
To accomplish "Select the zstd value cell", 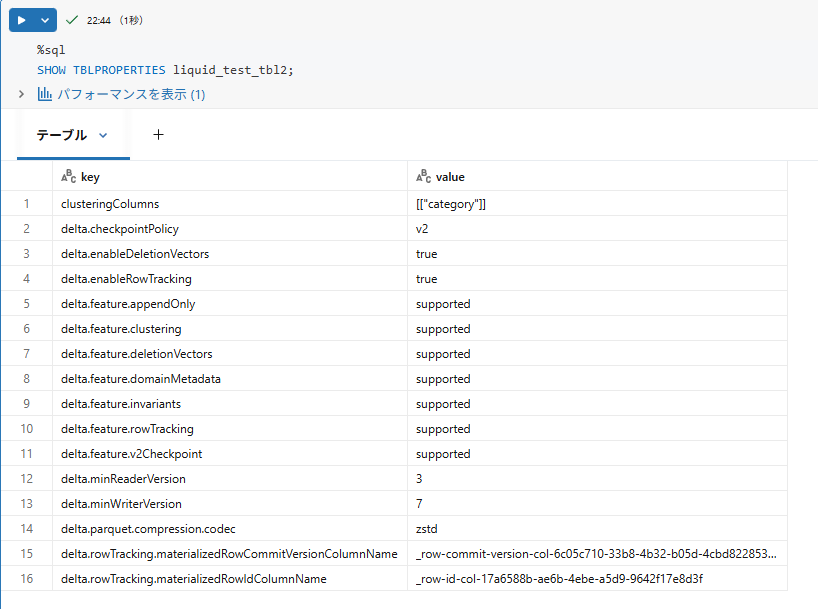I will (x=597, y=529).
